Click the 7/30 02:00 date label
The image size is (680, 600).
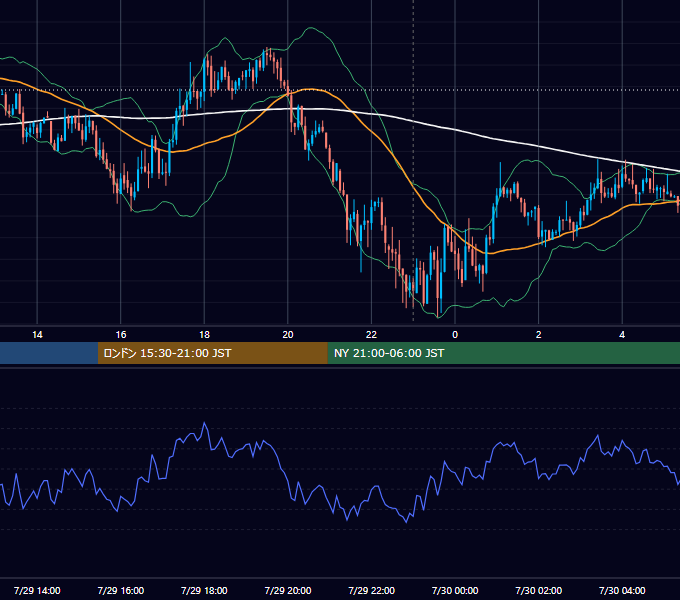pyautogui.click(x=539, y=590)
